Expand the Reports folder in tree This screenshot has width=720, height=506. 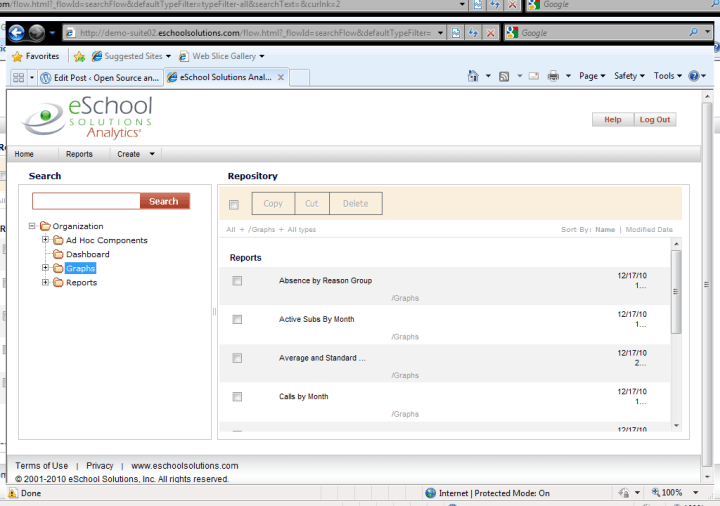pos(46,282)
